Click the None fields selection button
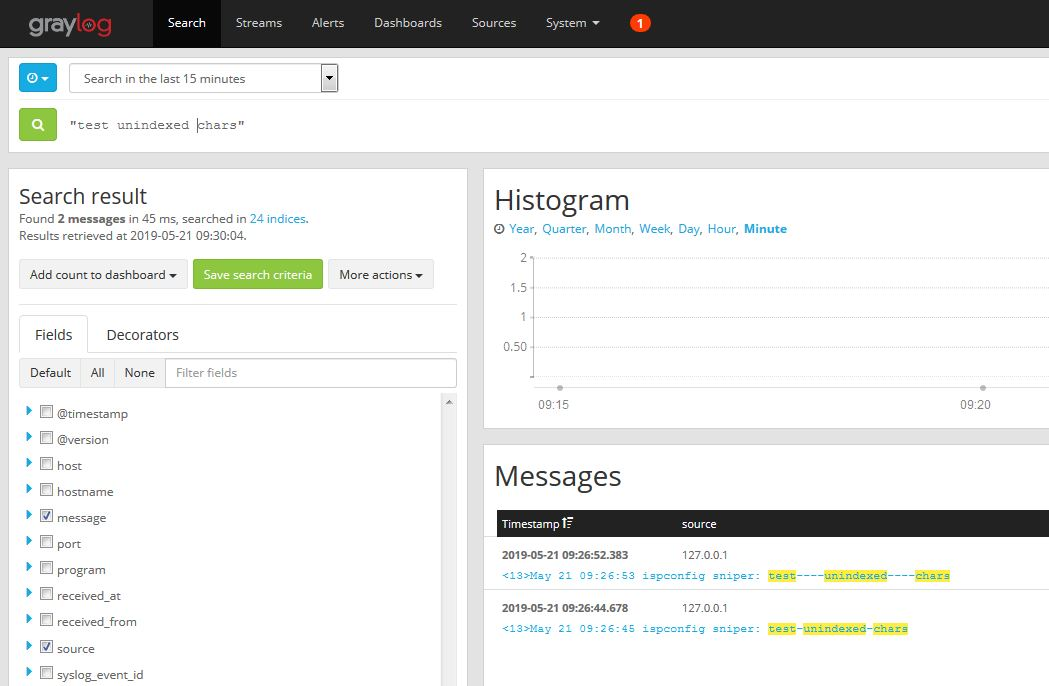The image size is (1049, 686). click(139, 372)
